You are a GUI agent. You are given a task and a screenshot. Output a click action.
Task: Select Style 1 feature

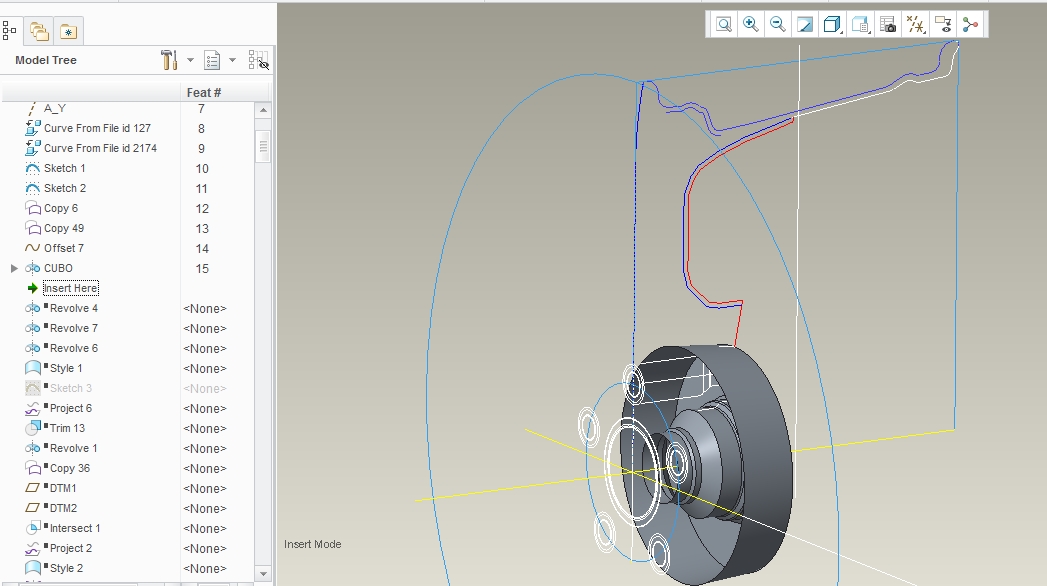tap(66, 368)
